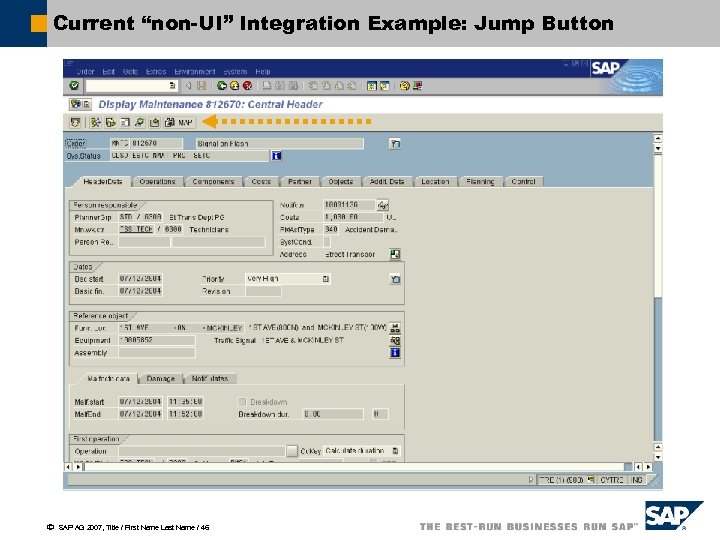
Task: Click the Previous page icon
Action: point(326,85)
